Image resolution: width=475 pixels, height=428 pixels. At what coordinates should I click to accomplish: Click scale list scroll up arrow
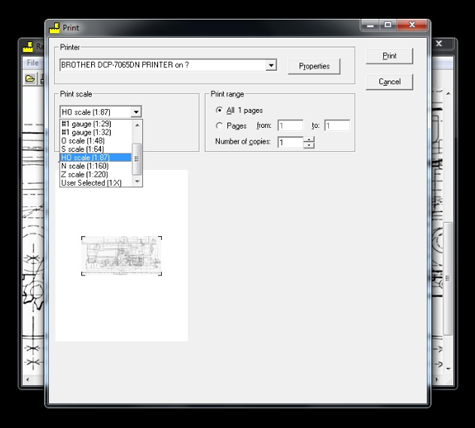137,125
